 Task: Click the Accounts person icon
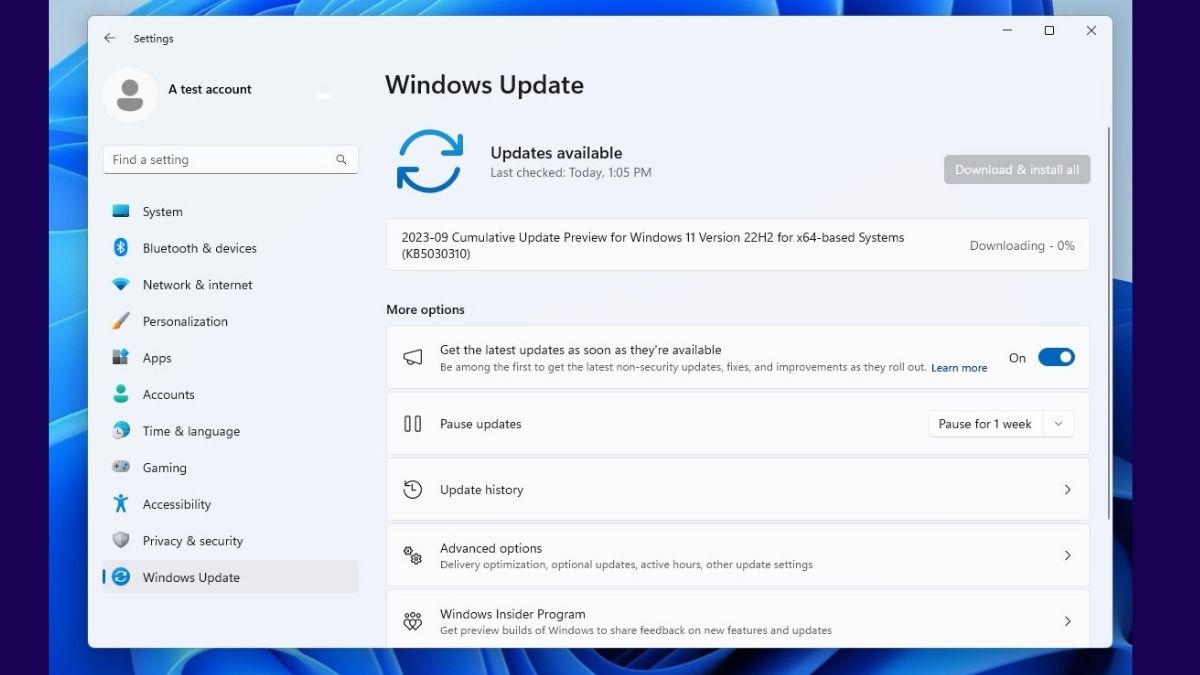point(121,394)
